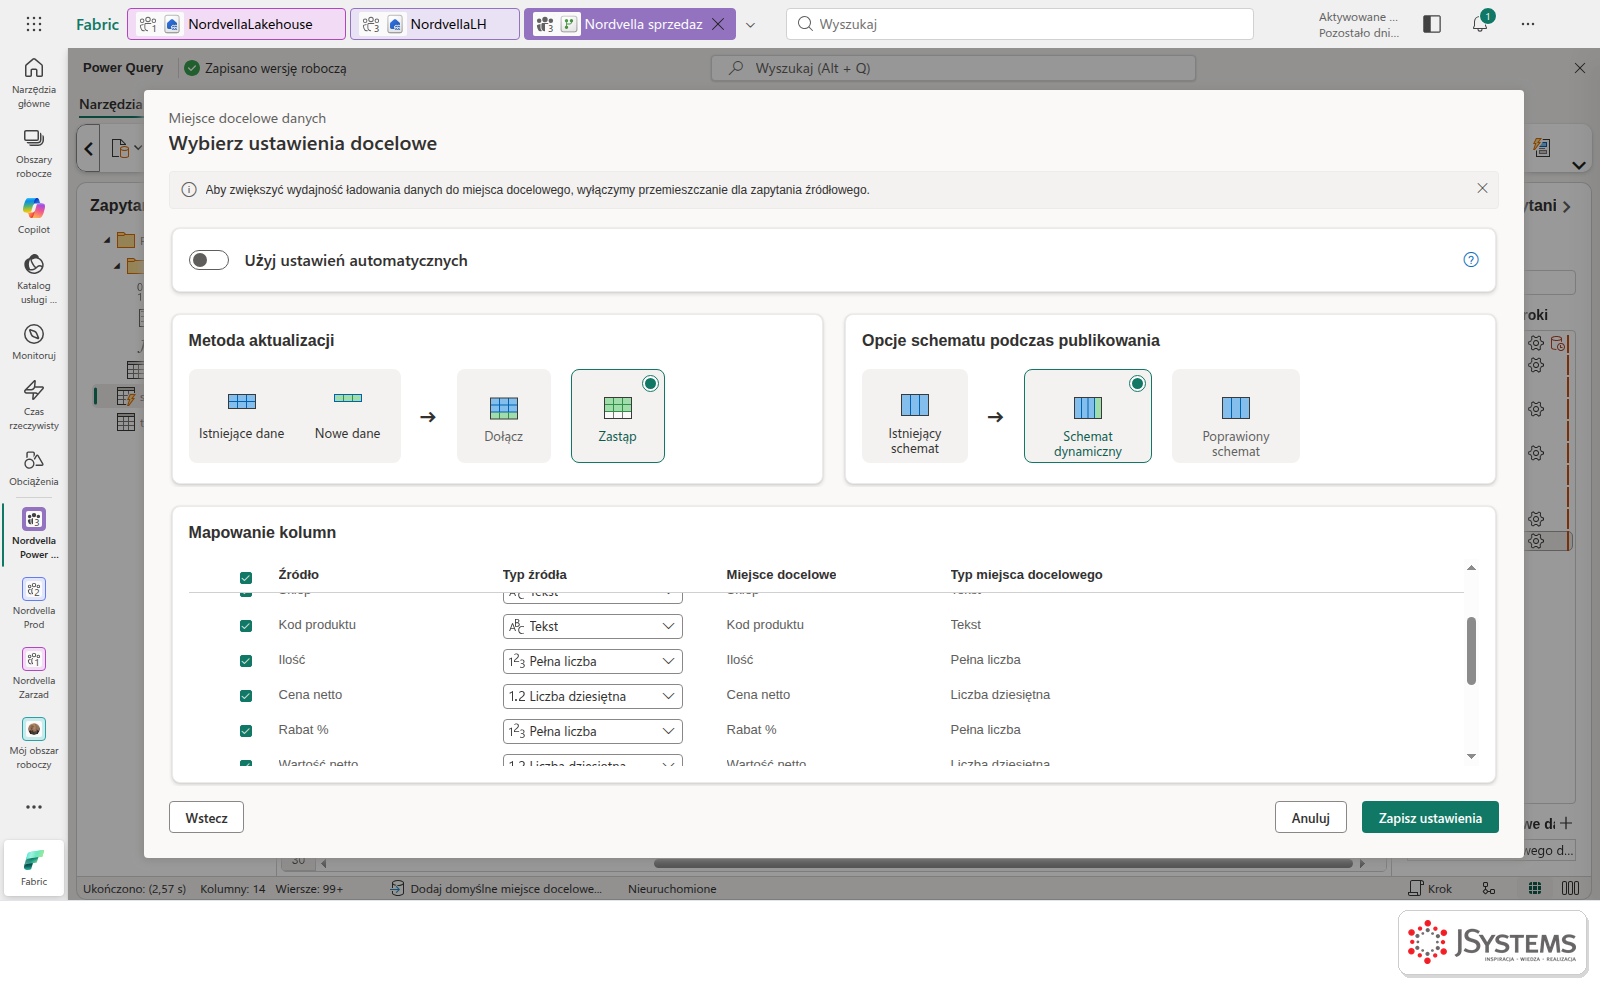1600x984 pixels.
Task: Open notifications bell icon
Action: tap(1480, 24)
